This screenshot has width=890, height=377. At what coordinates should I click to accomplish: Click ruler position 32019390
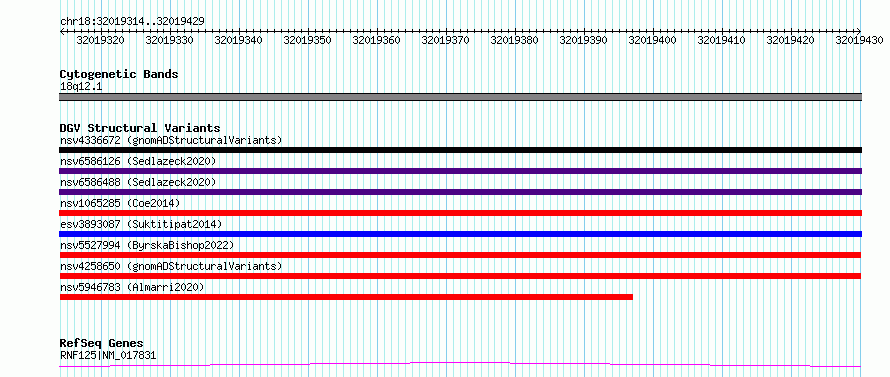point(583,40)
